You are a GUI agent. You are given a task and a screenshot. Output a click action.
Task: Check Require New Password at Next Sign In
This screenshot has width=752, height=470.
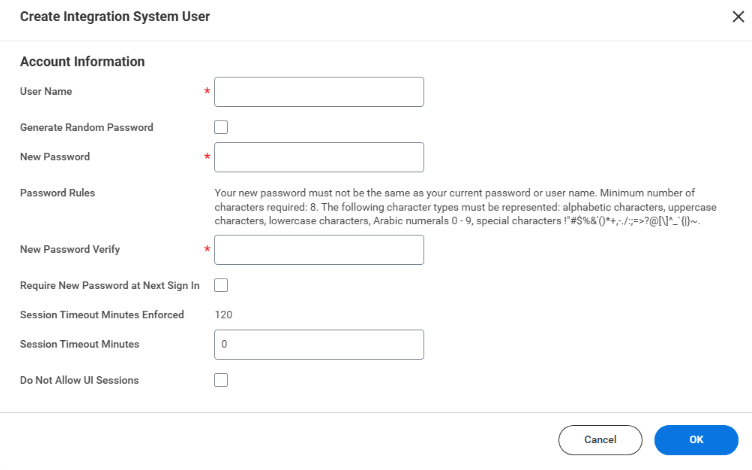coord(221,285)
